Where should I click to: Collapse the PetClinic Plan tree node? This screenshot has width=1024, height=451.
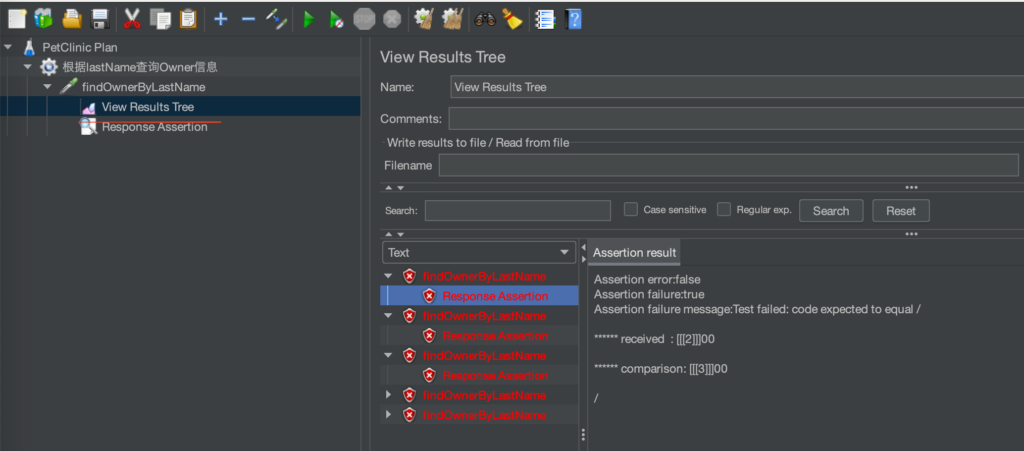8,47
